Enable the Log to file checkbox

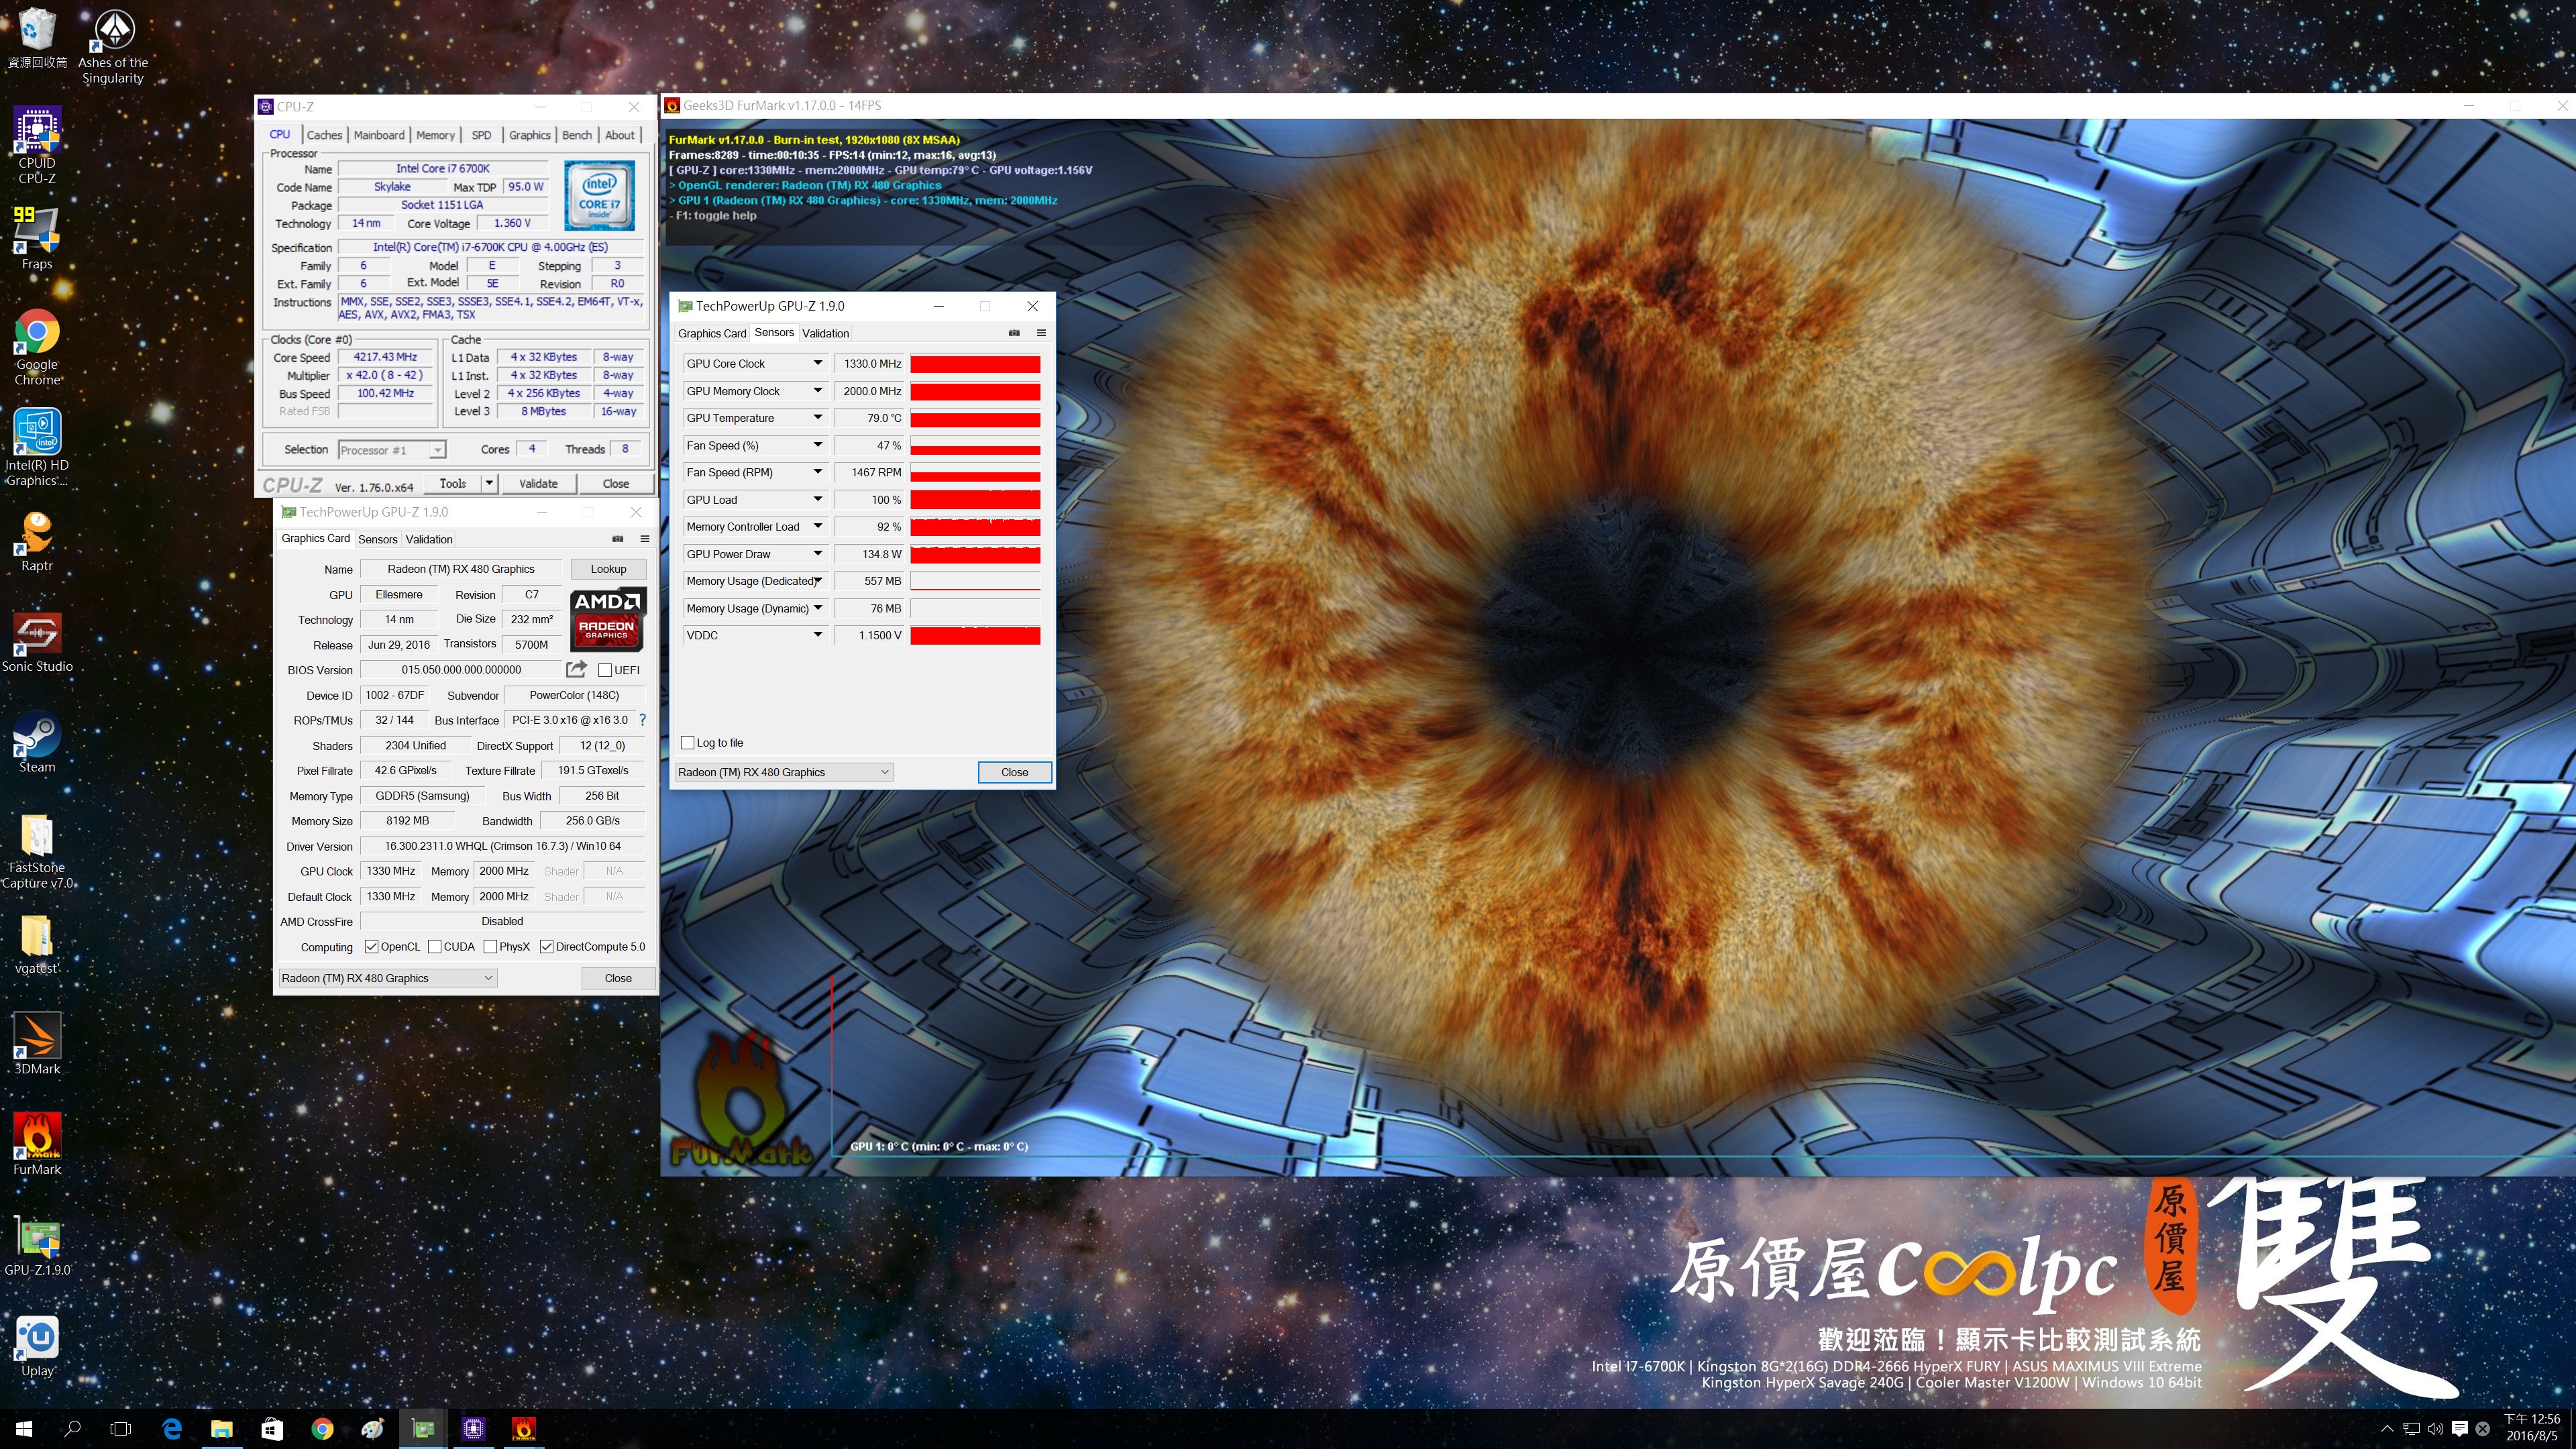[x=688, y=743]
